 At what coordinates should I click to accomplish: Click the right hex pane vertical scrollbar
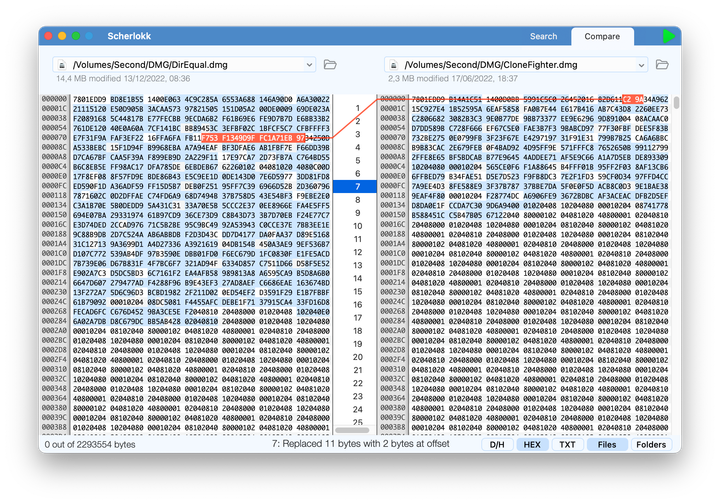676,103
